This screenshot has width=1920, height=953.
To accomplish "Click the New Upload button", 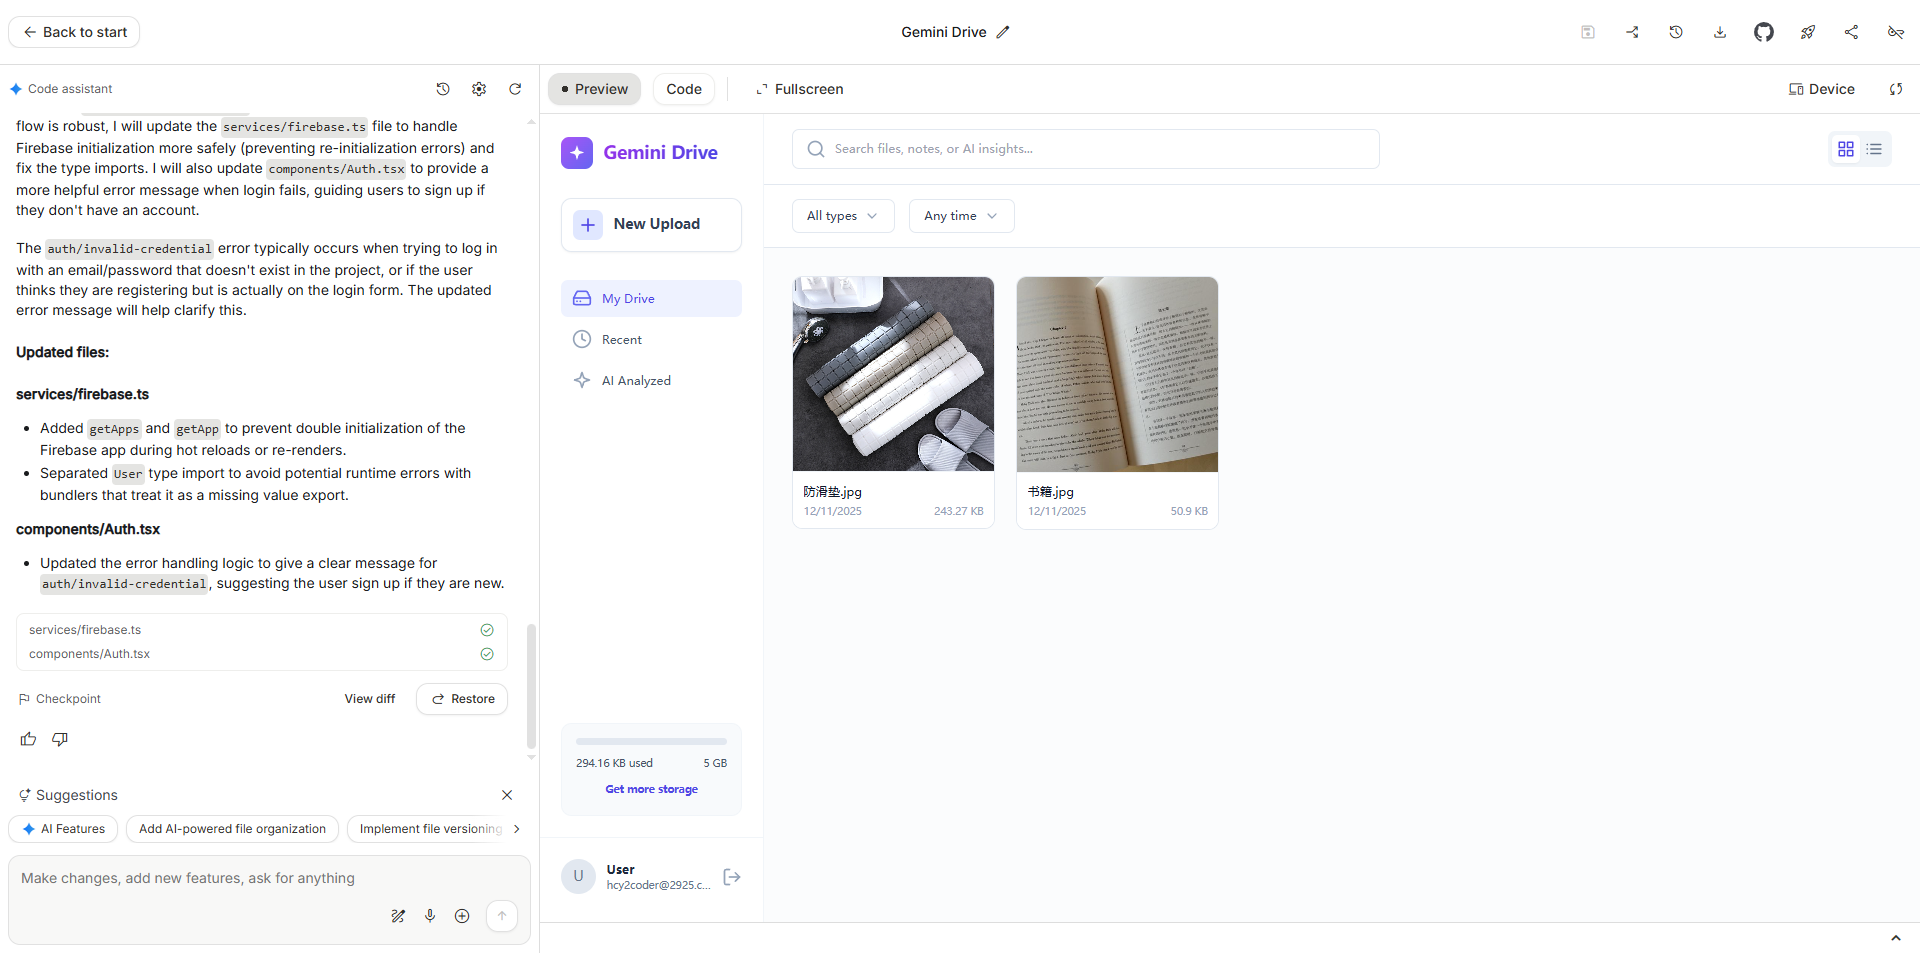I will (651, 225).
